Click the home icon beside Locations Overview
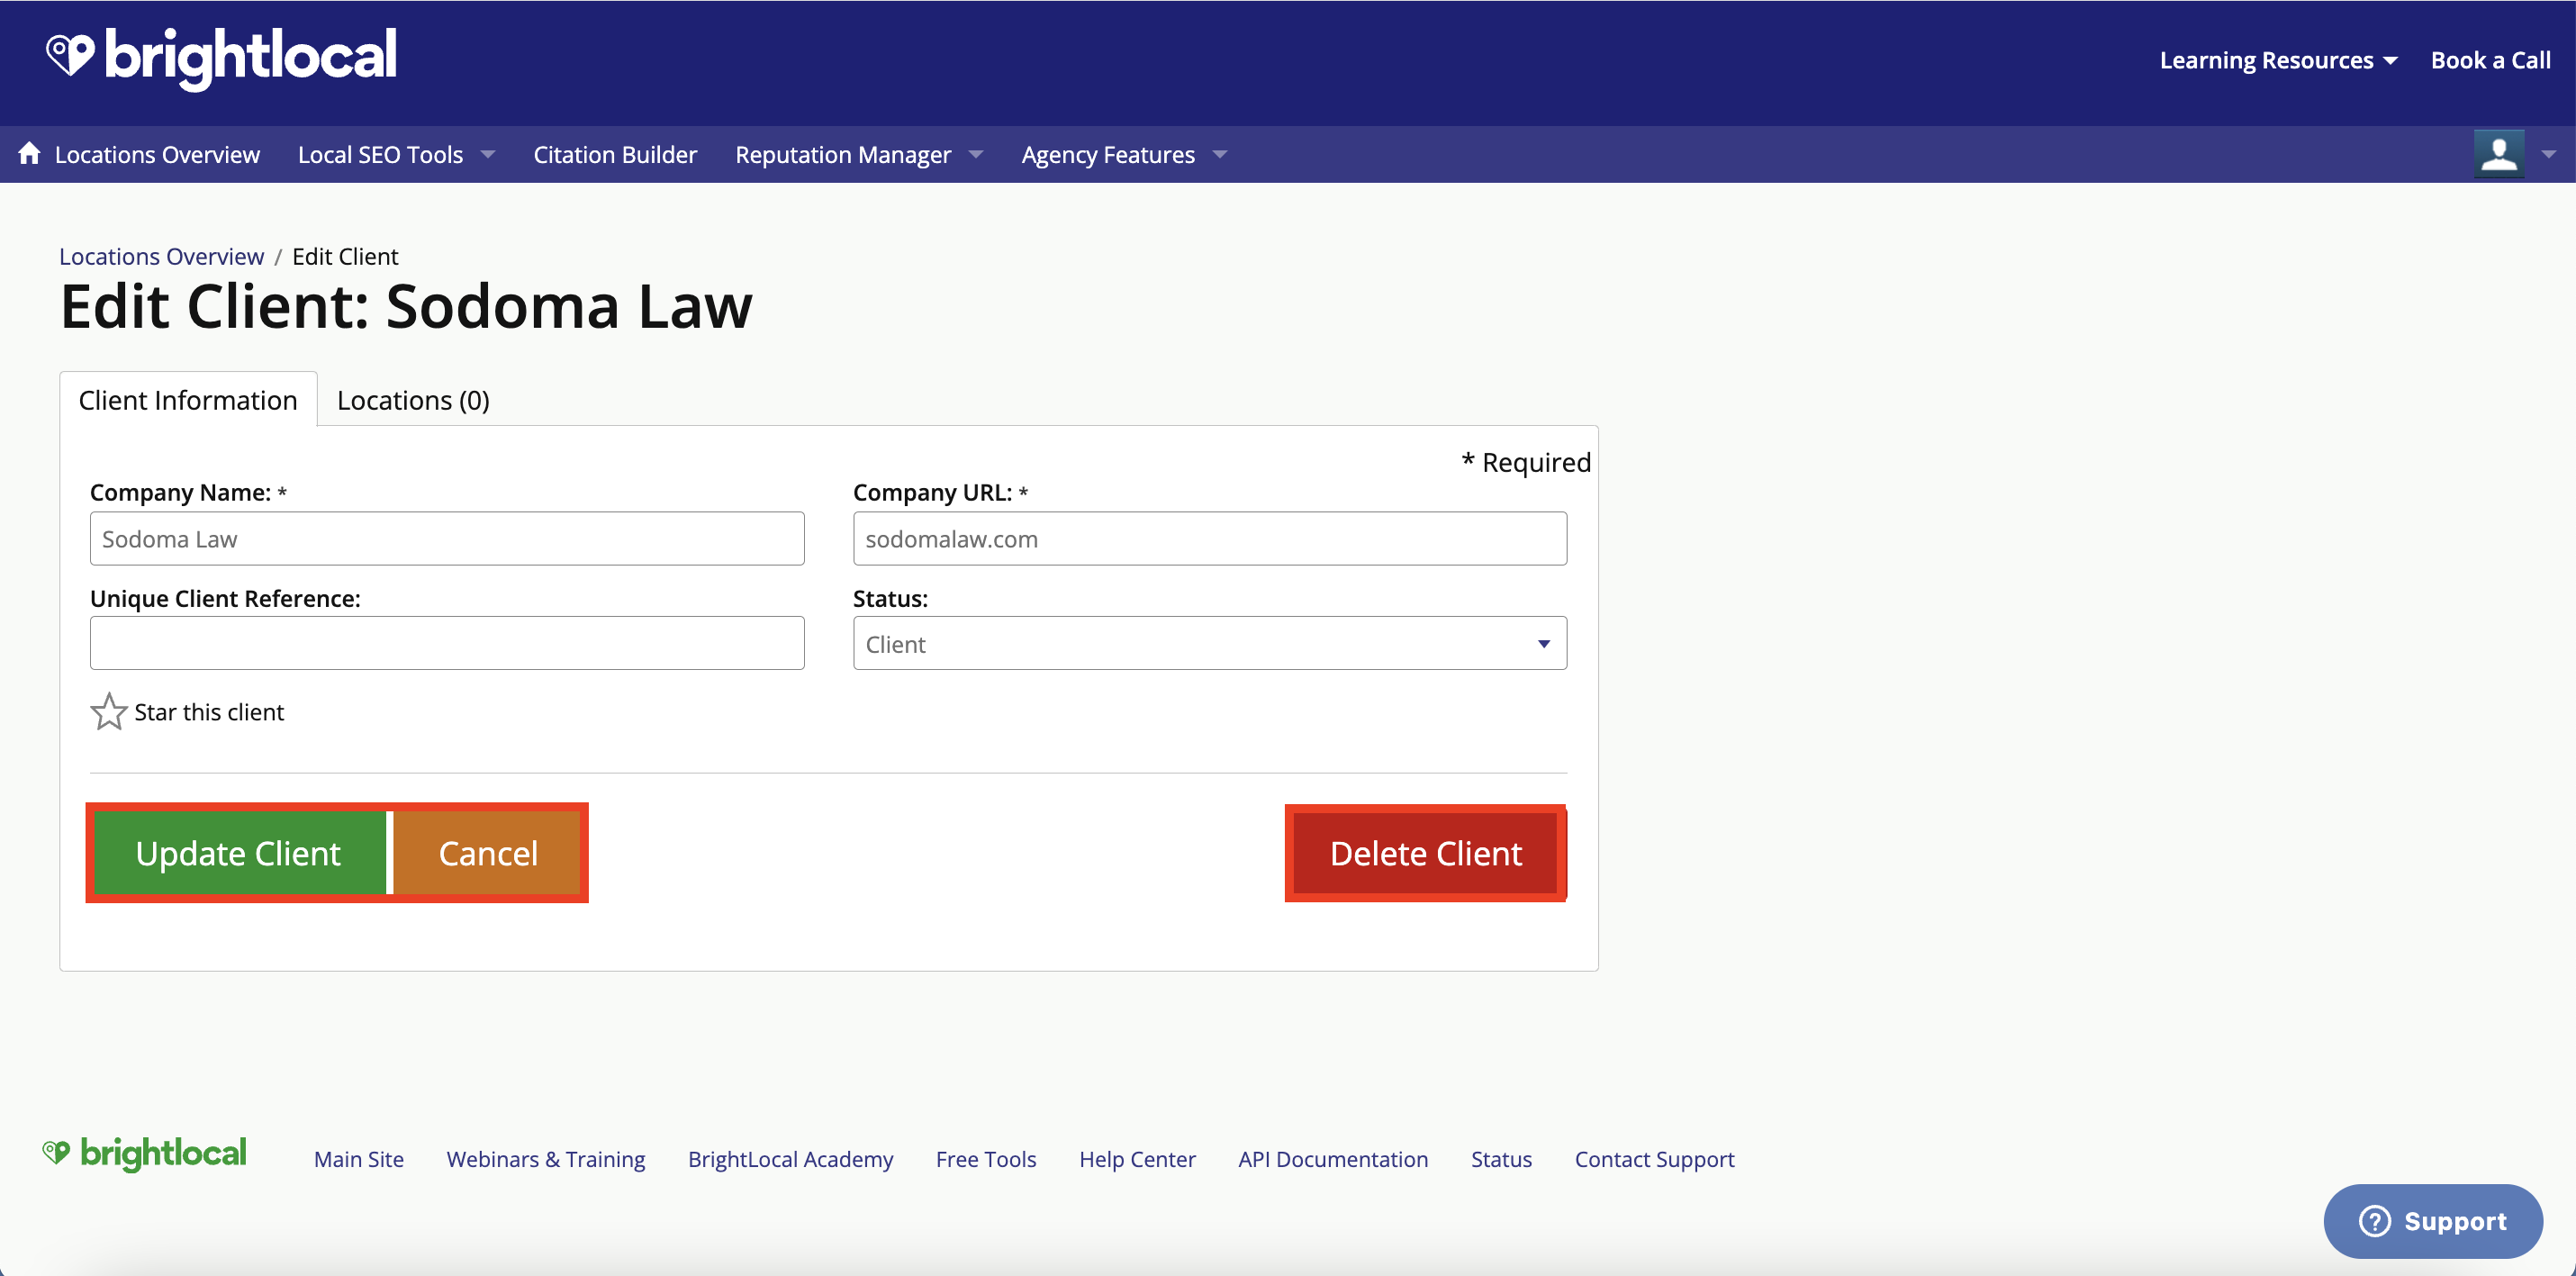 (29, 153)
